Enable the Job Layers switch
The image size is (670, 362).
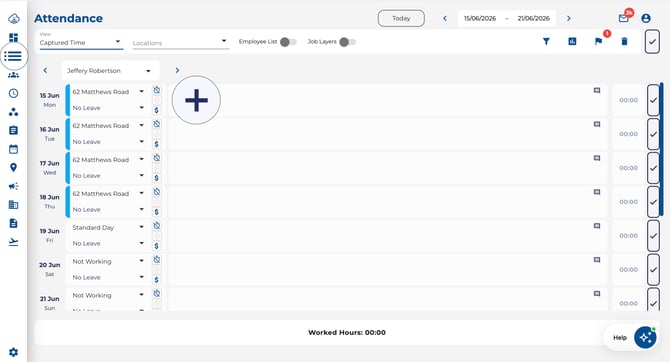point(347,42)
